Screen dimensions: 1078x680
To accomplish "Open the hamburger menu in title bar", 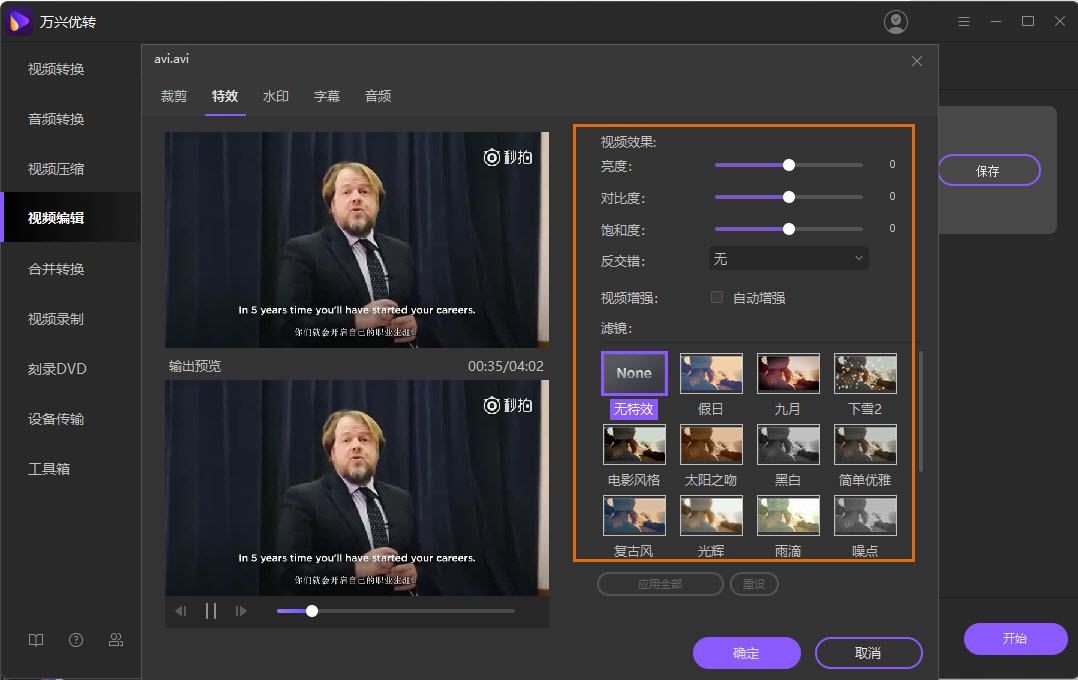I will coord(964,21).
